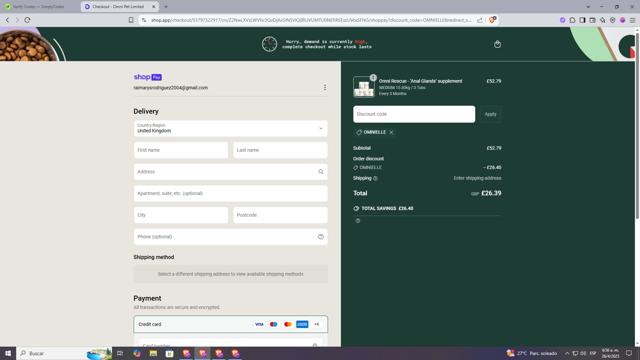Click the Delivery heading

click(146, 111)
